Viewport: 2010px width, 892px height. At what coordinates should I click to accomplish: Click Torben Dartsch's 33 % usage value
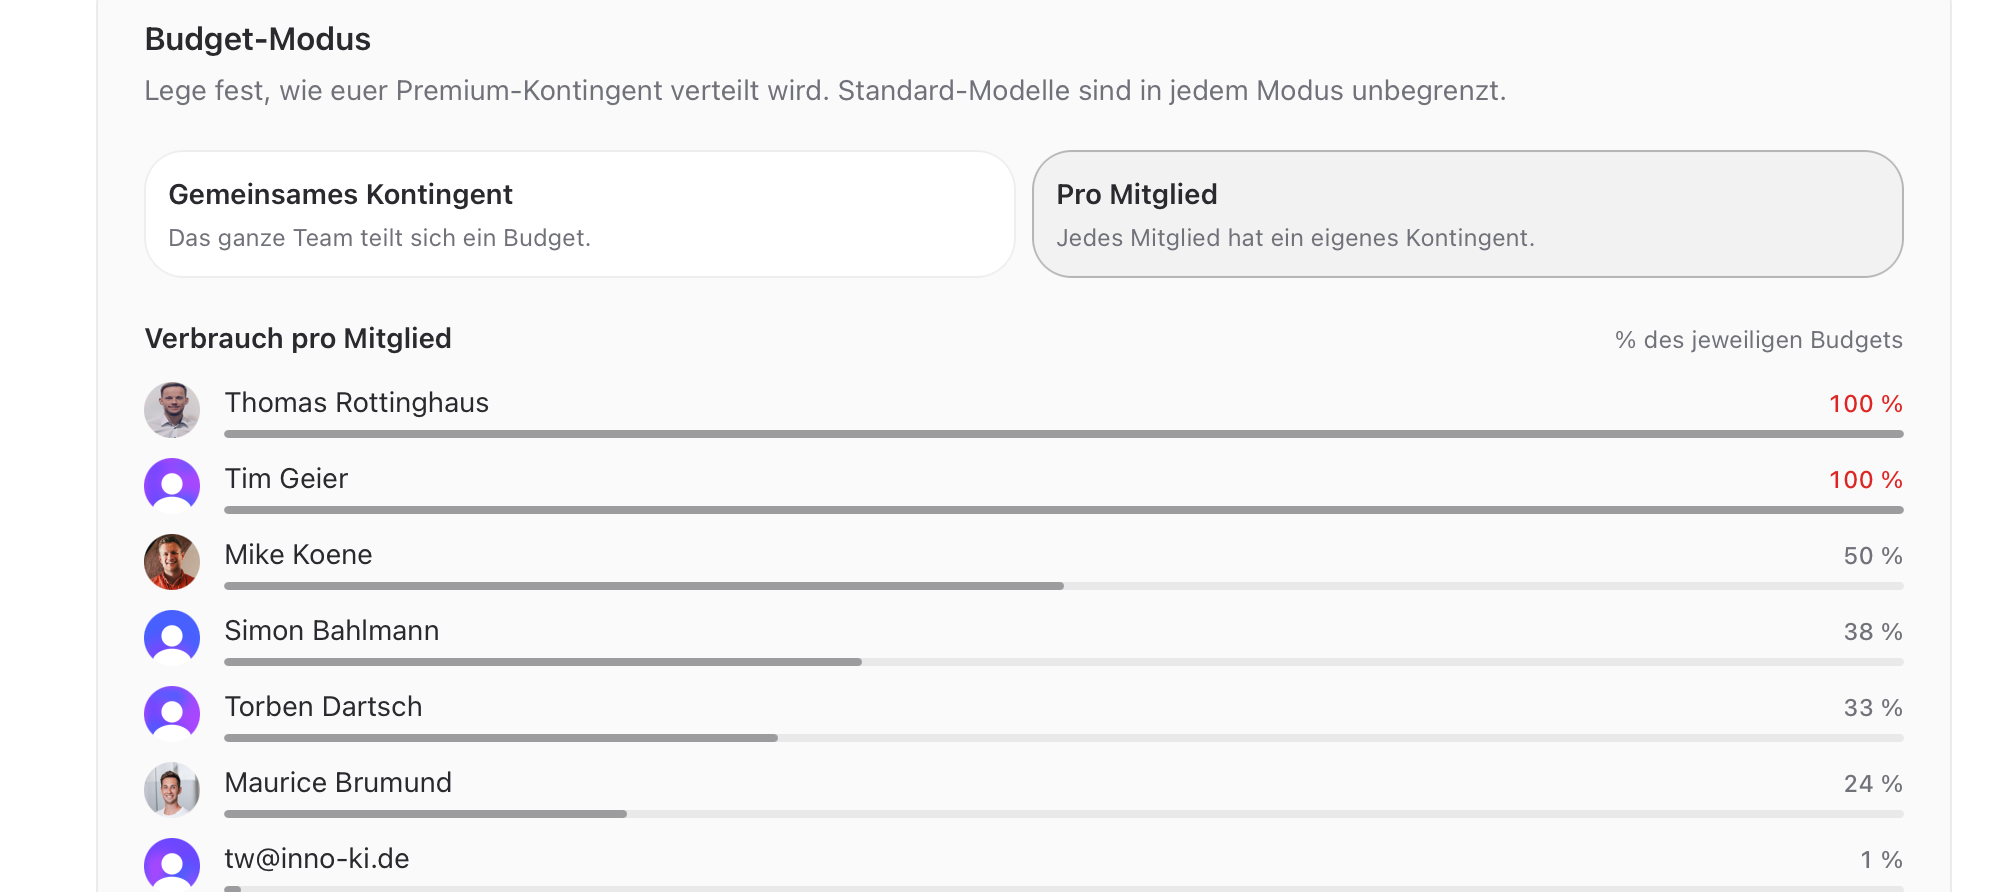[1873, 708]
